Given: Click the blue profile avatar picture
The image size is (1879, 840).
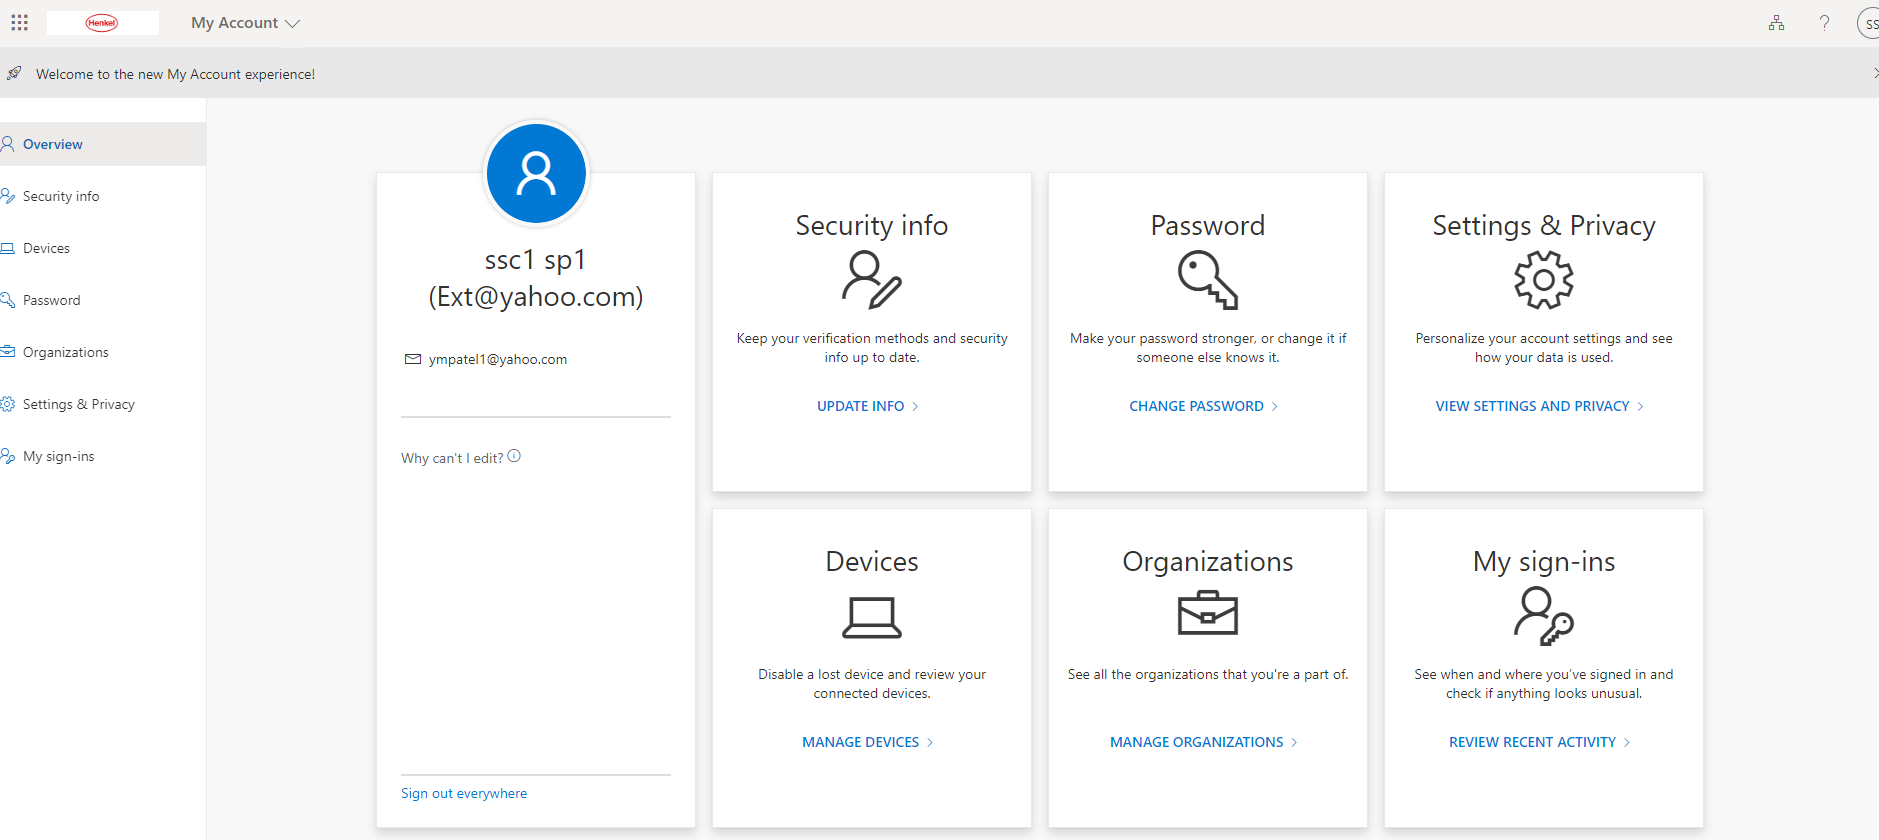Looking at the screenshot, I should point(536,173).
